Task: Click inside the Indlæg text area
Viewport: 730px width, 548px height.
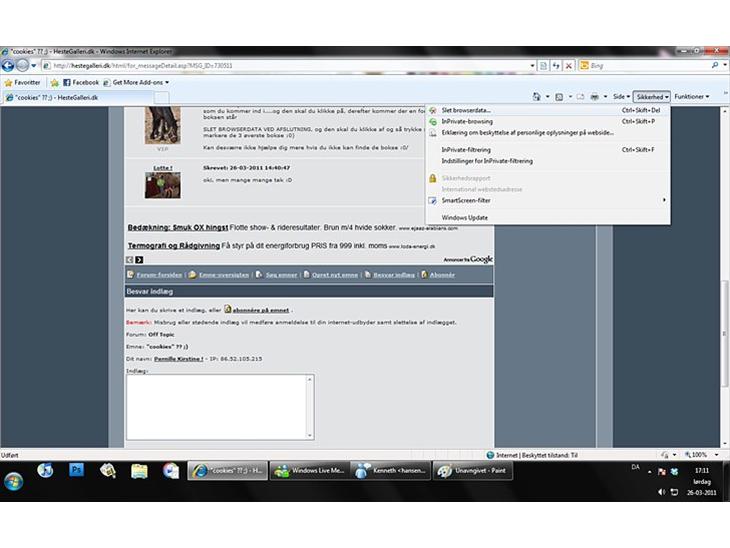Action: click(219, 406)
